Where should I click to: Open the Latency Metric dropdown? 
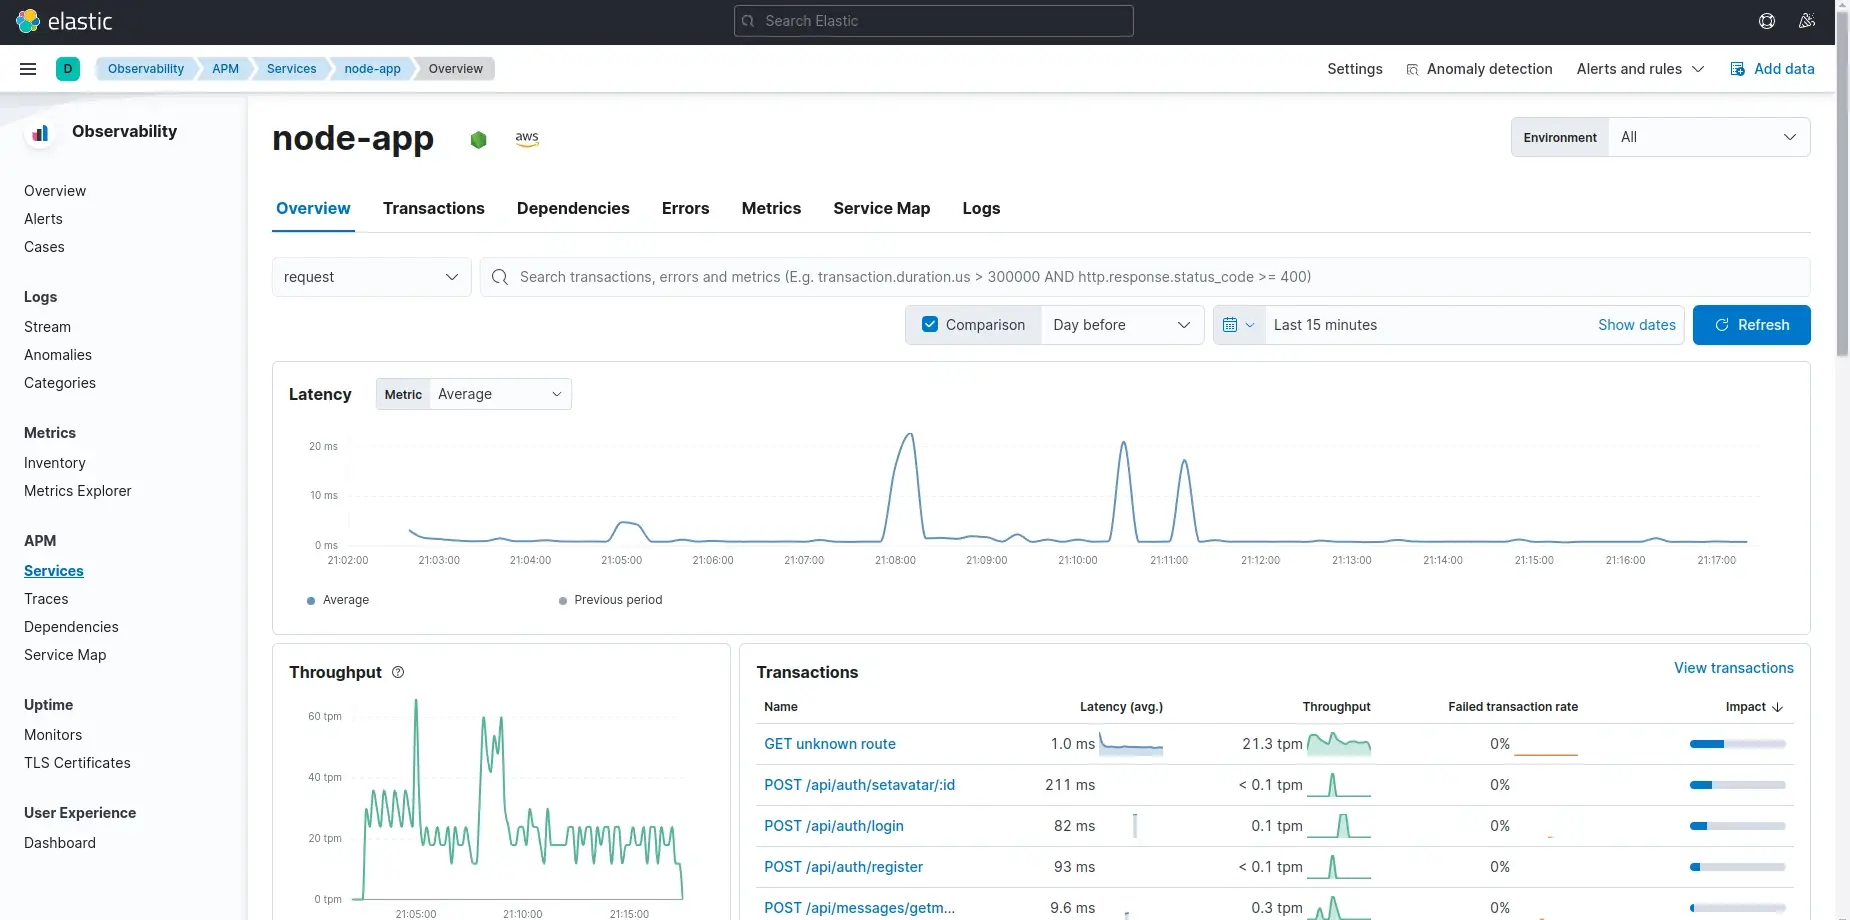pyautogui.click(x=500, y=394)
